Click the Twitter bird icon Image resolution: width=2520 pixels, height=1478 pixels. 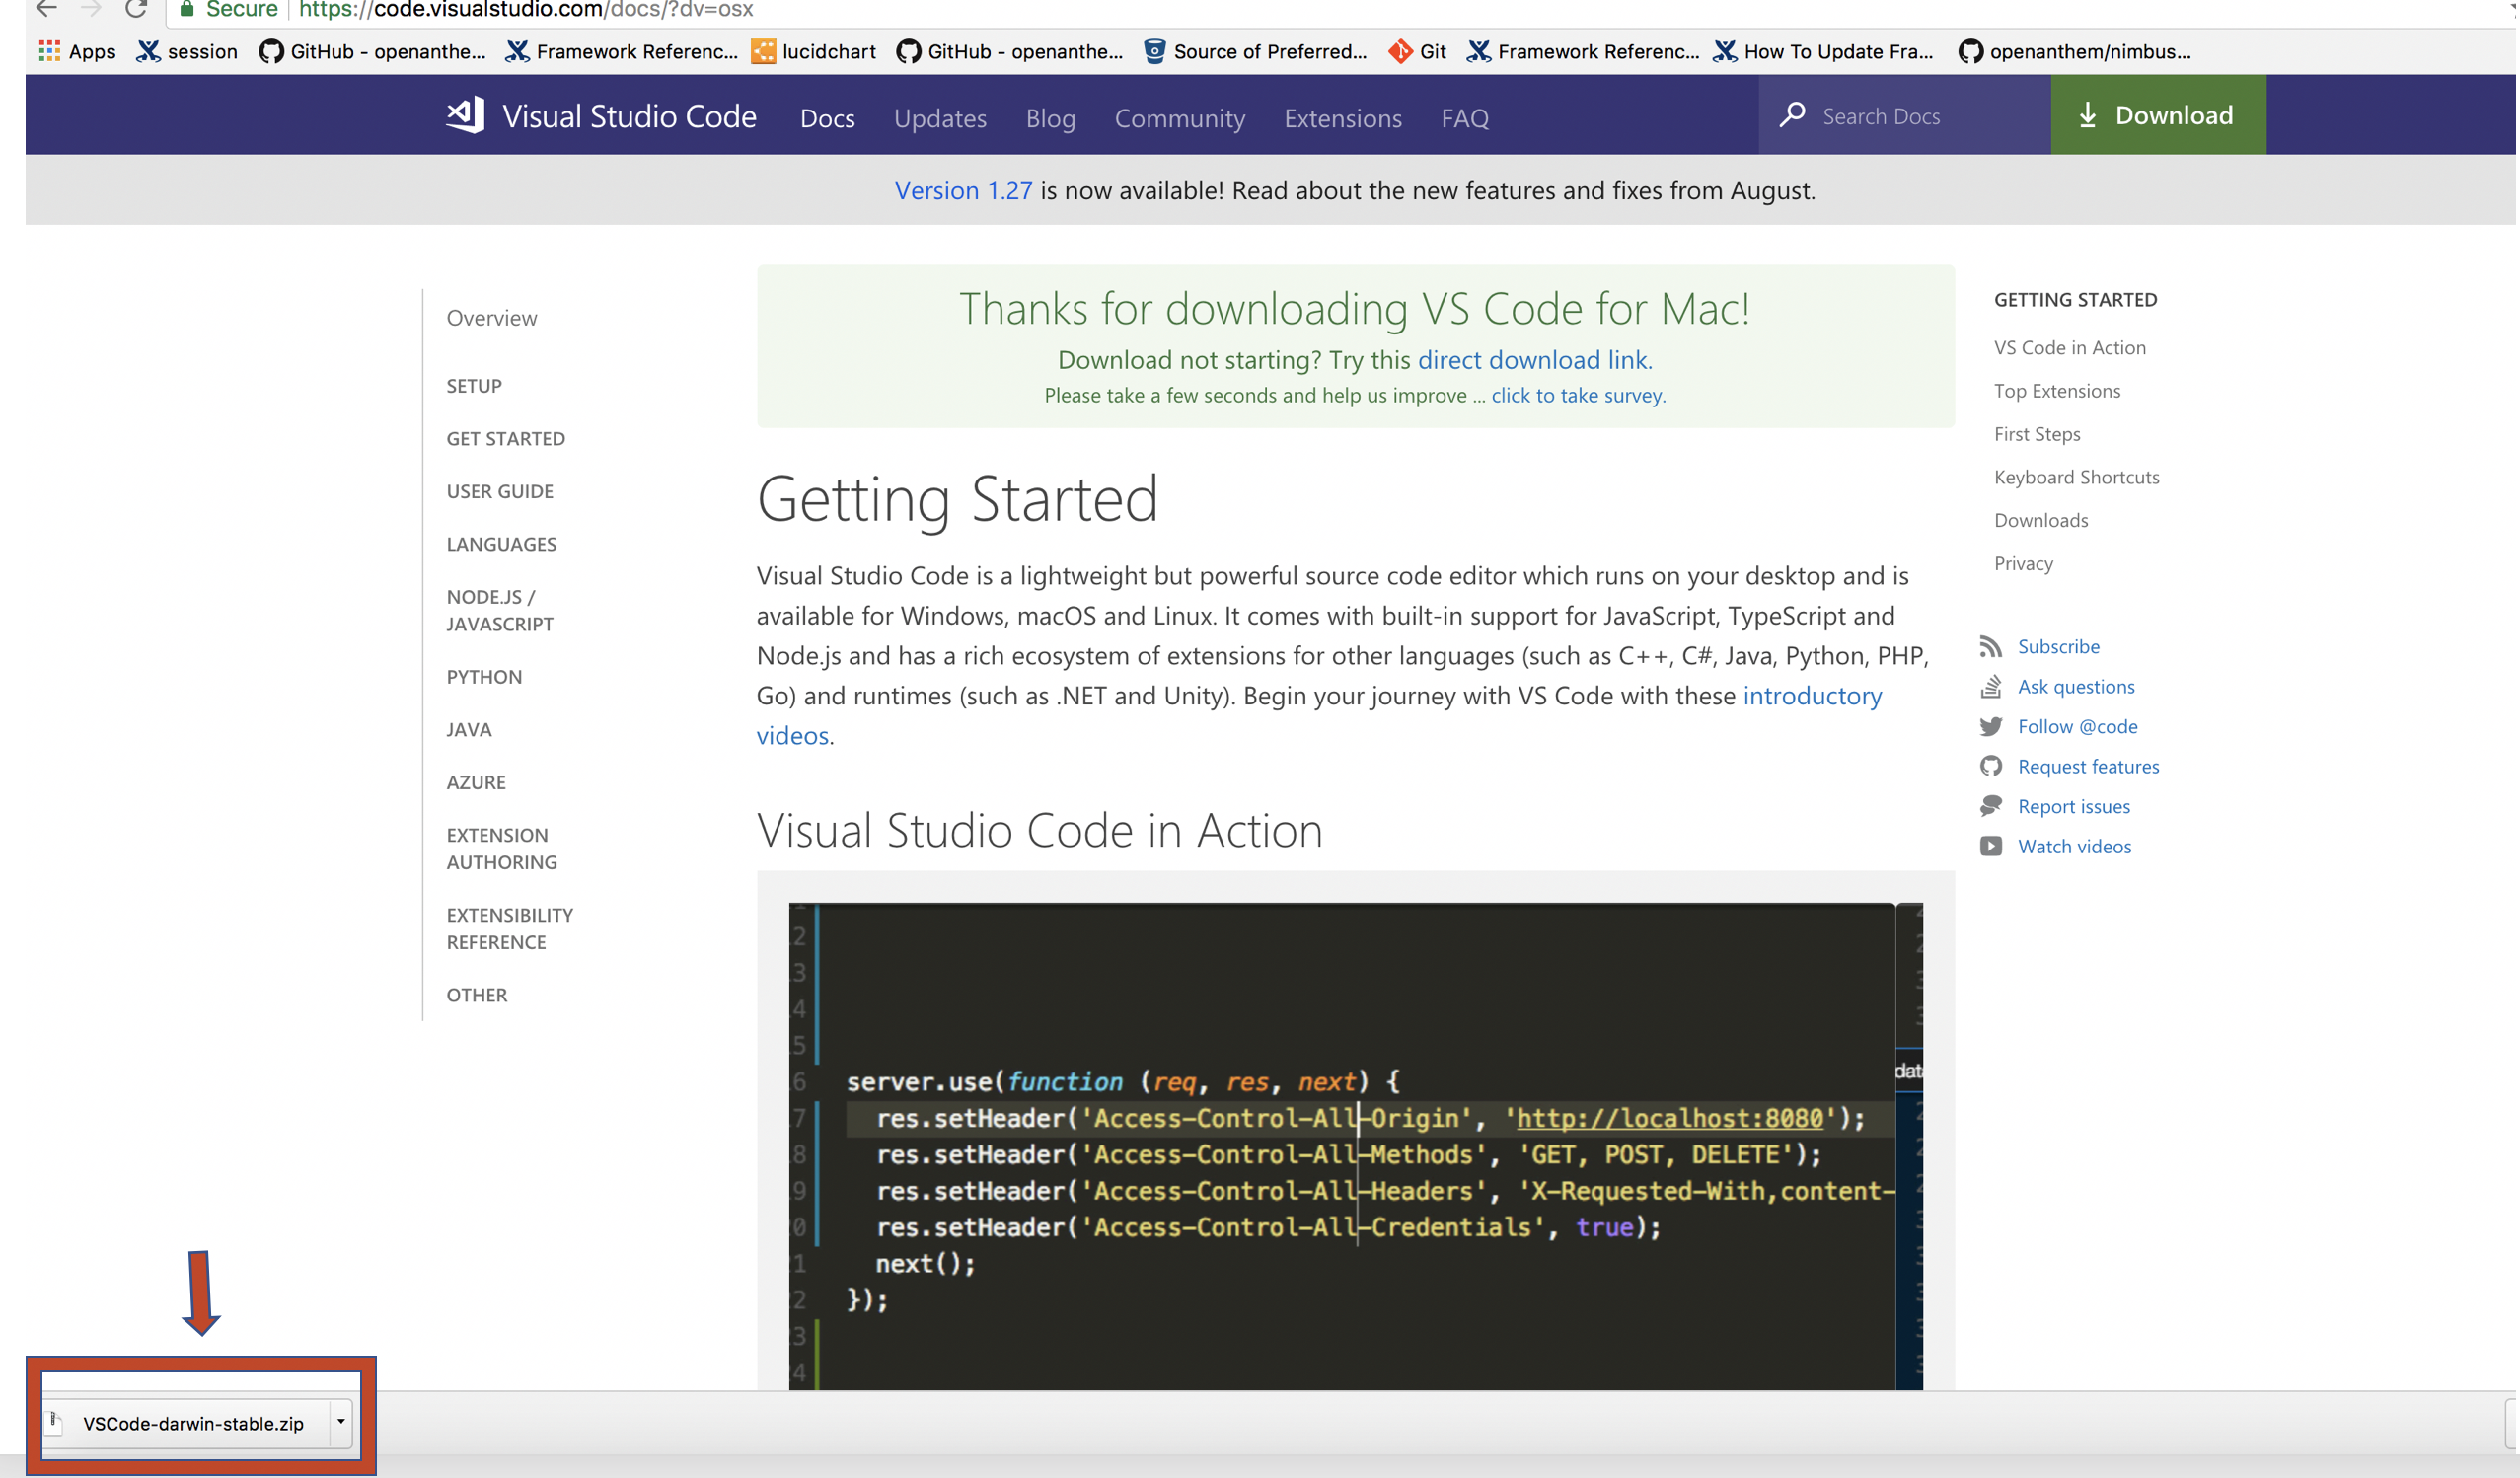pyautogui.click(x=1992, y=727)
